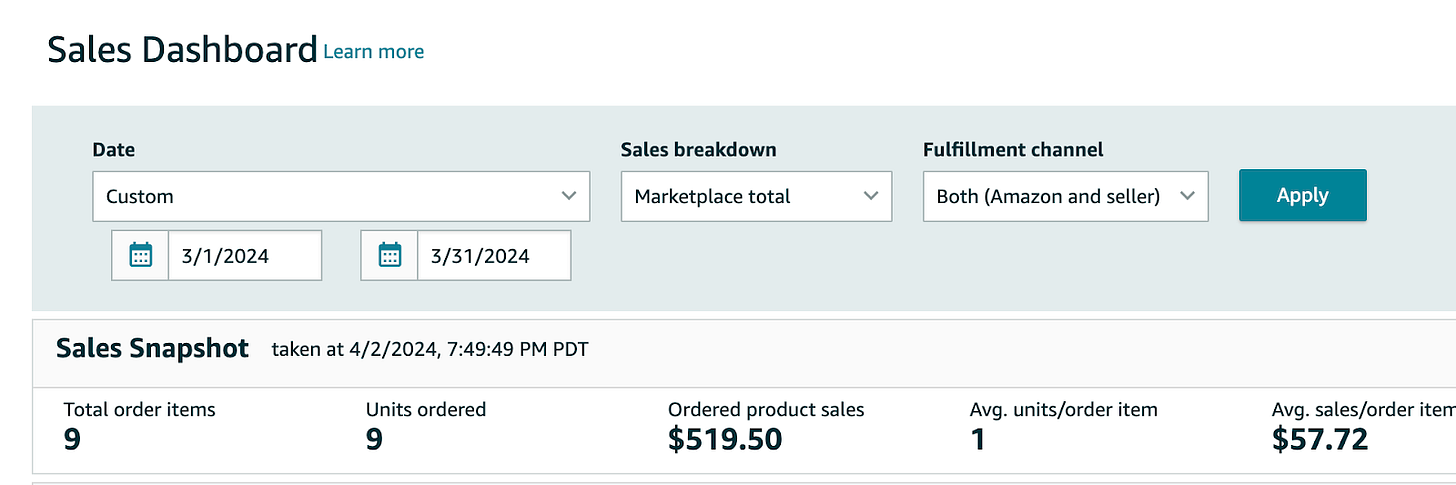Click the Fulfillment channel field label
The height and width of the screenshot is (485, 1456).
[x=1013, y=150]
